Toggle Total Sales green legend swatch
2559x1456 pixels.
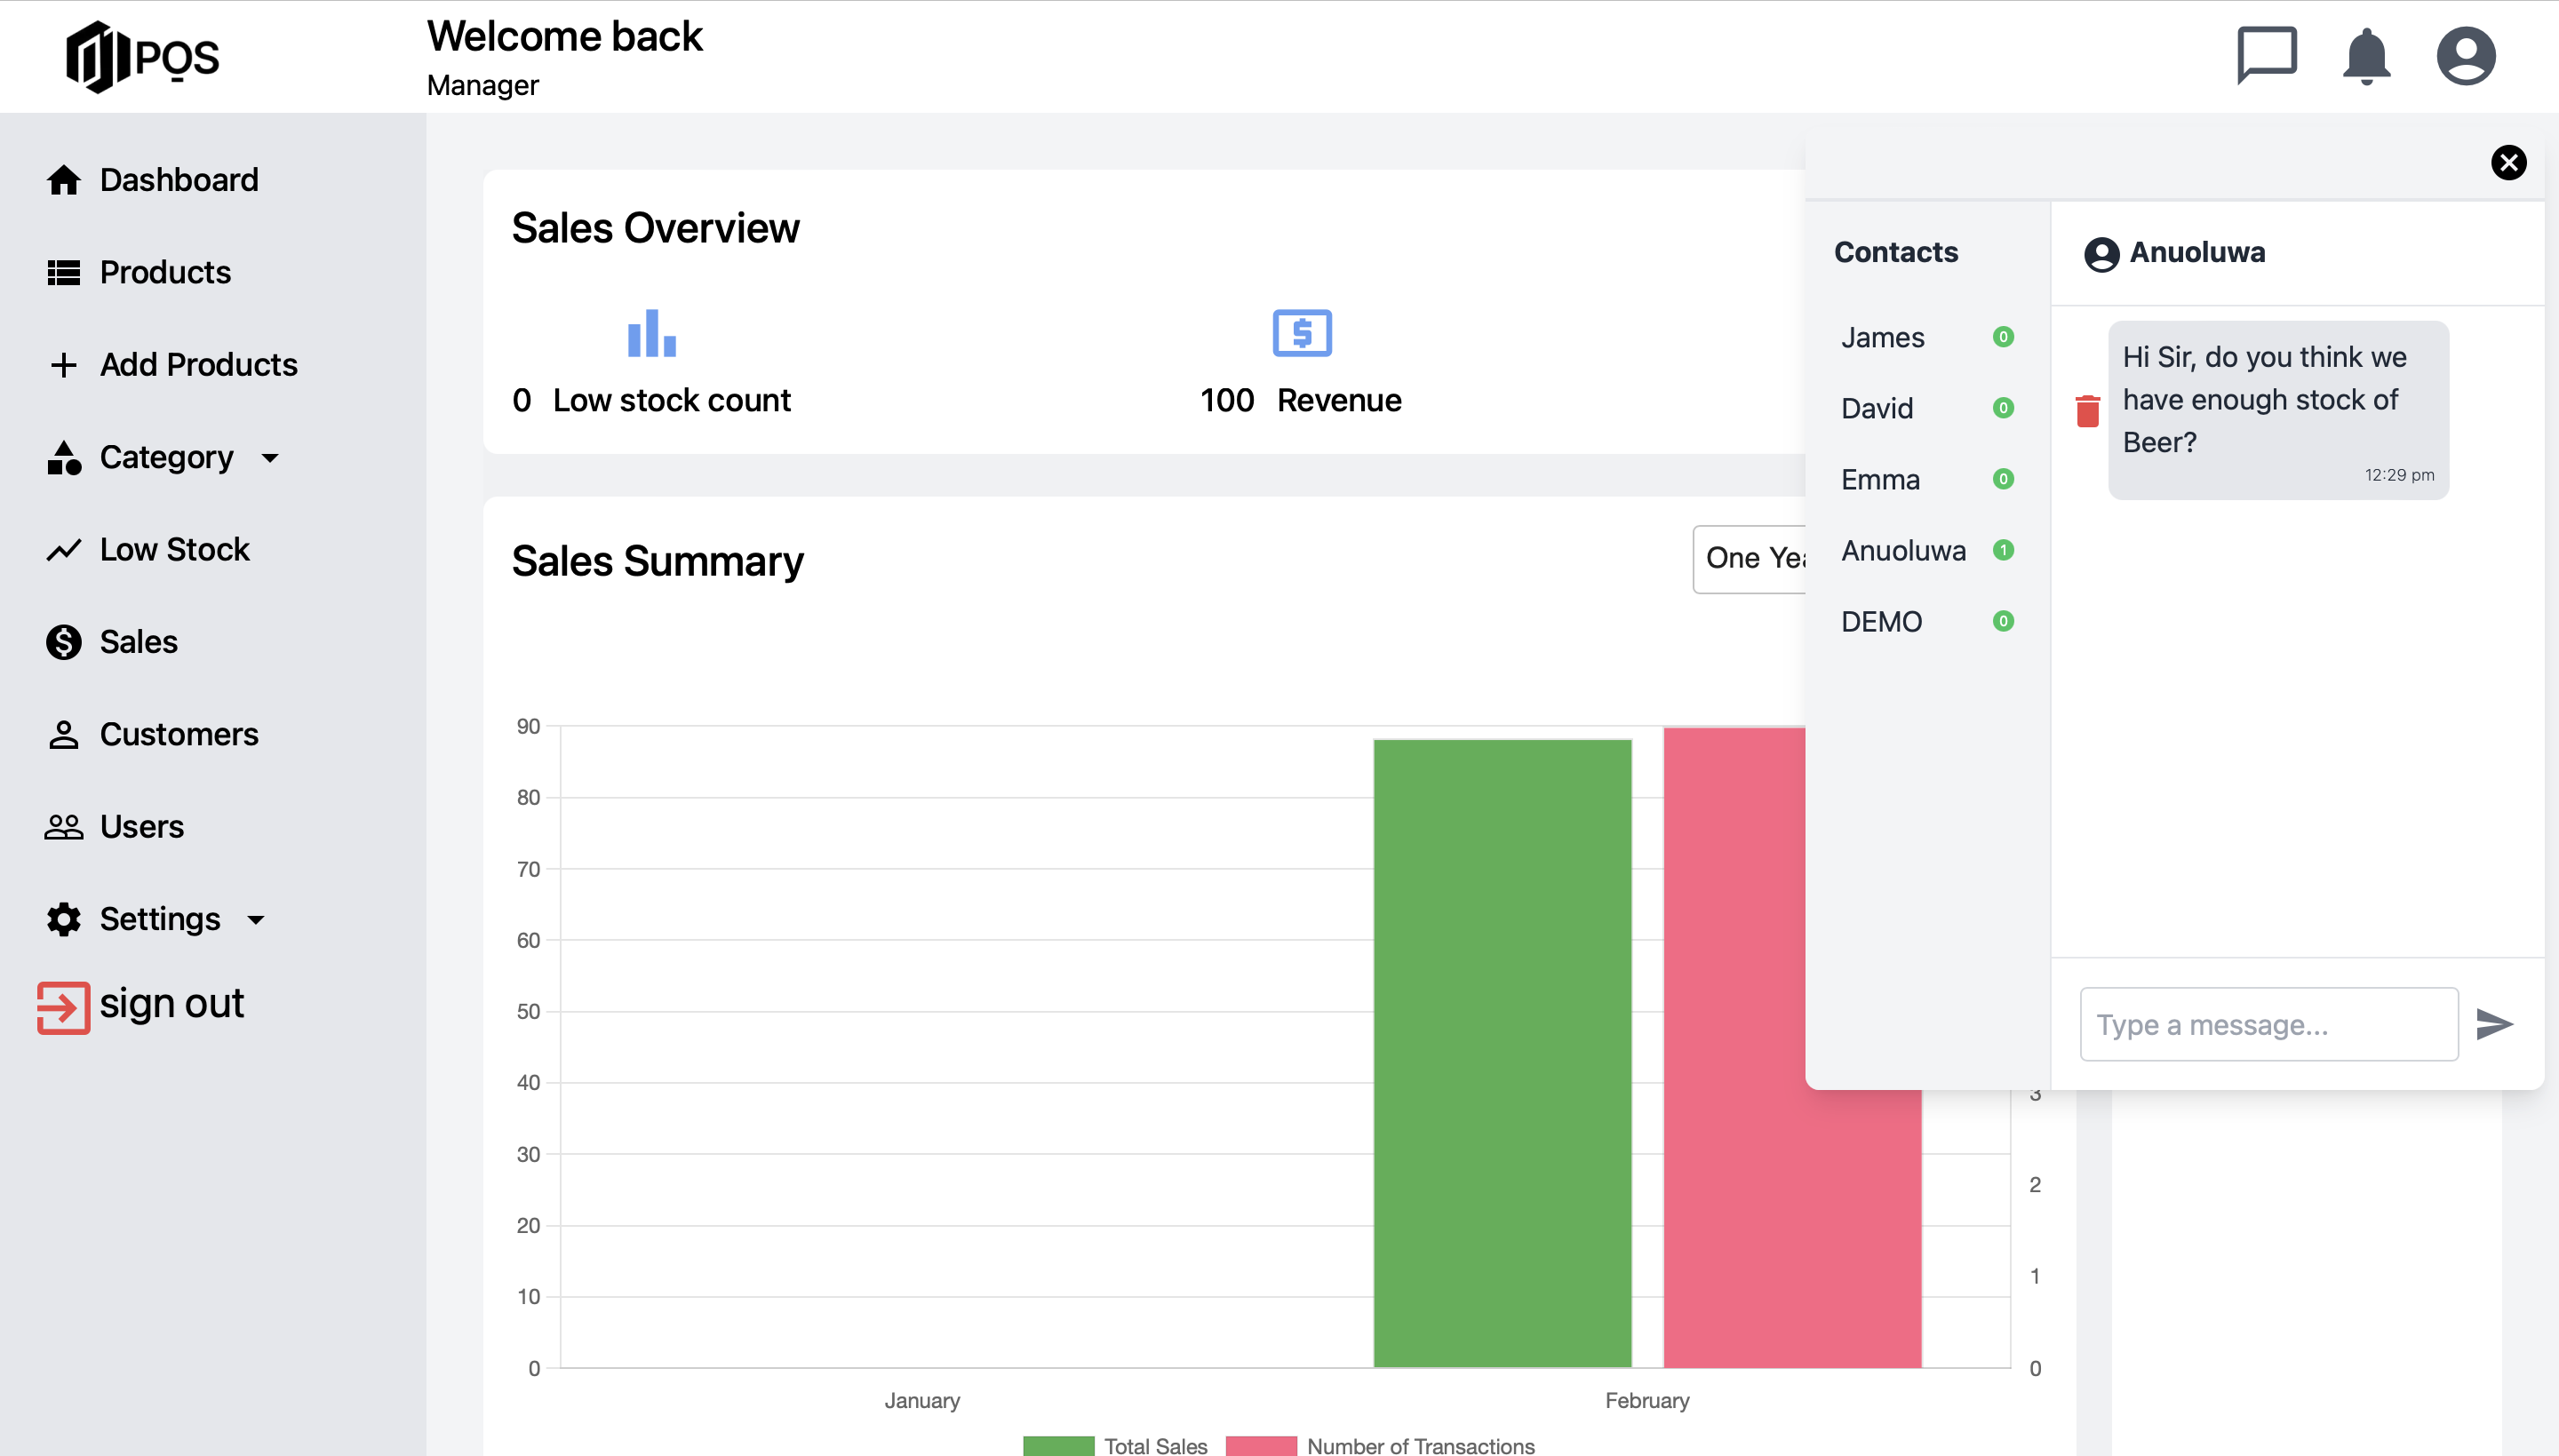pyautogui.click(x=1058, y=1445)
